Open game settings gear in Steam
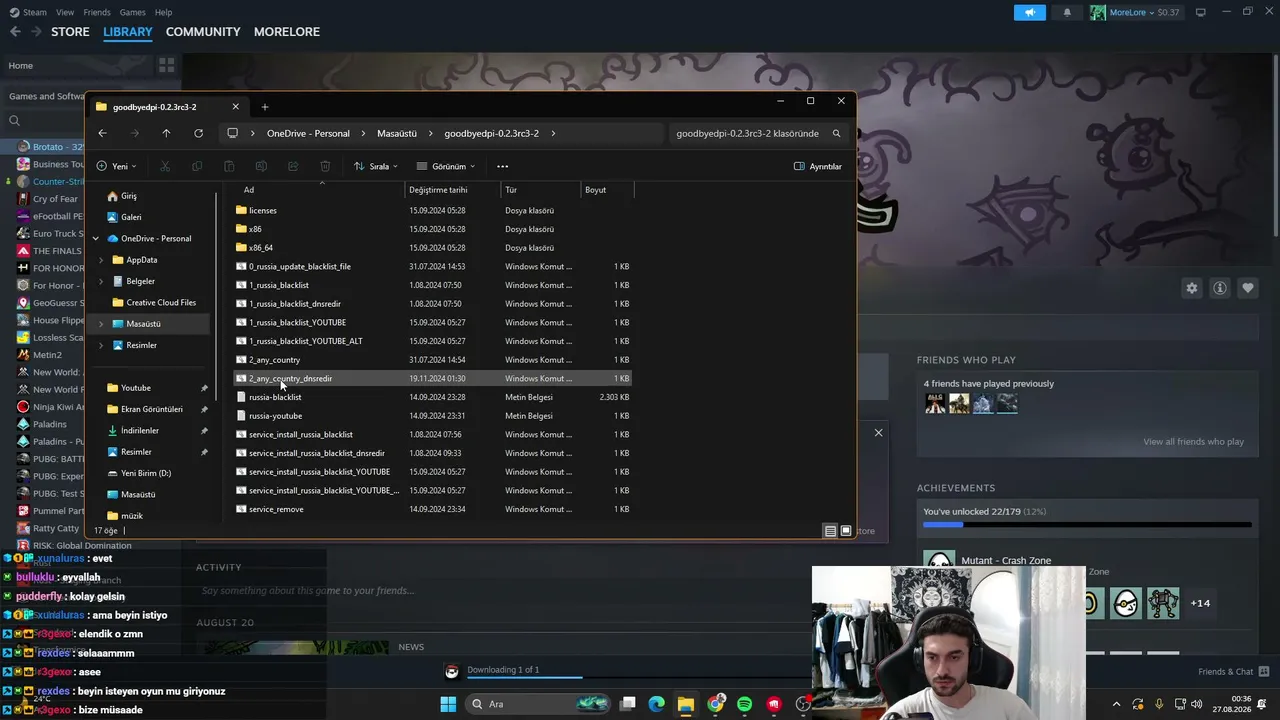The width and height of the screenshot is (1280, 720). pos(1191,288)
